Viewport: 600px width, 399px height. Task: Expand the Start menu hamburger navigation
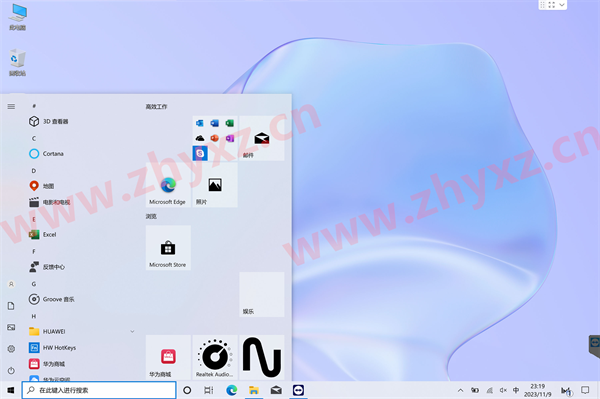[11, 106]
